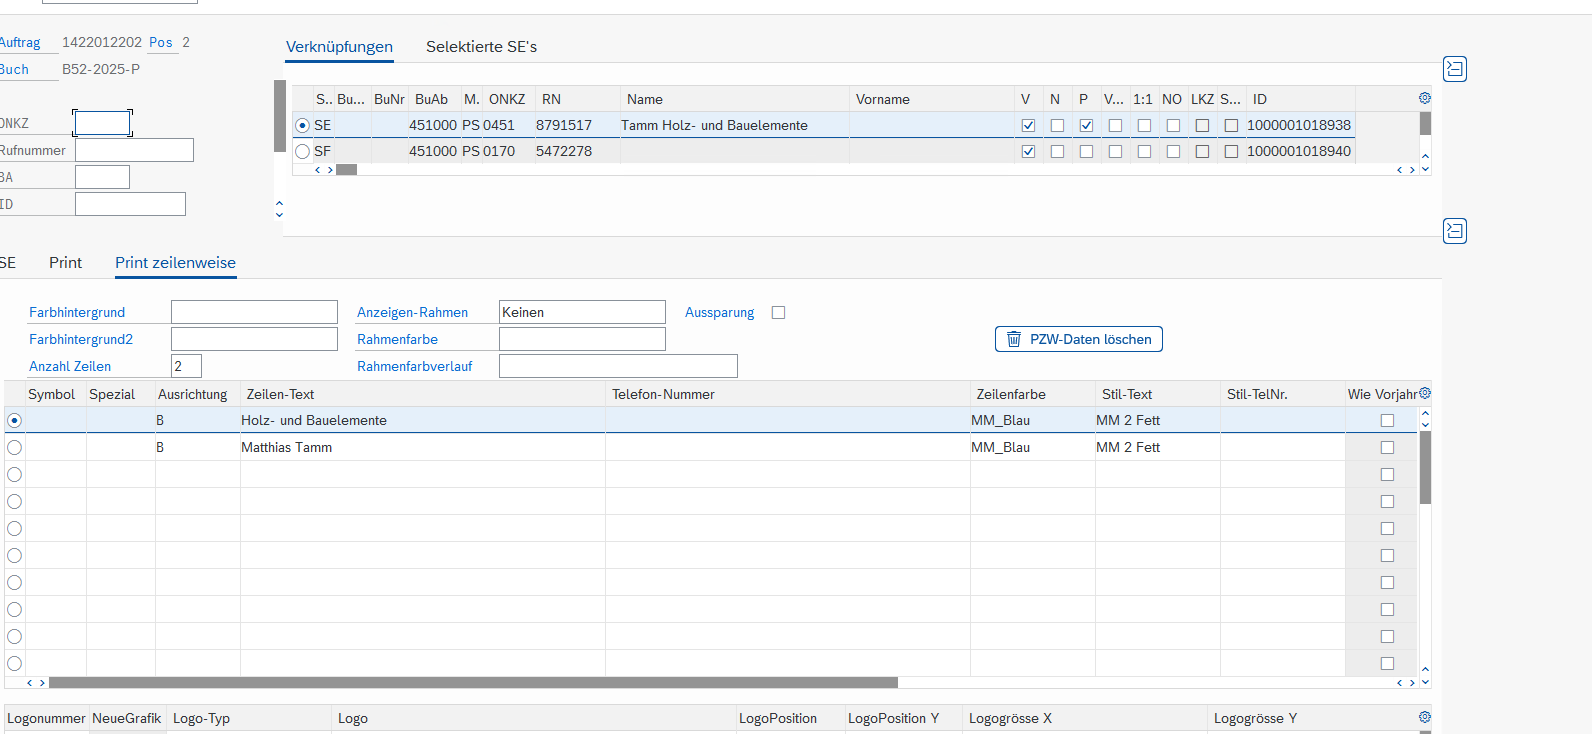Select radio button of Matthias Tamm row
This screenshot has height=734, width=1592.
tap(14, 447)
